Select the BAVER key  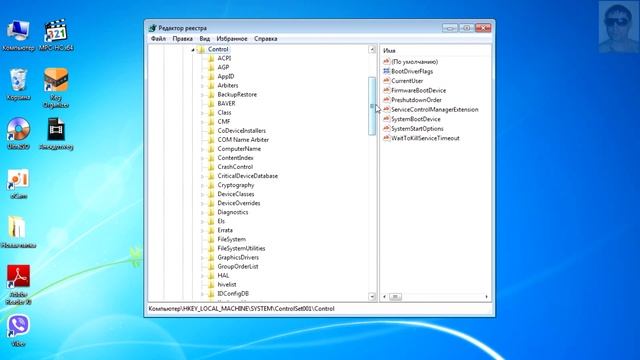226,104
